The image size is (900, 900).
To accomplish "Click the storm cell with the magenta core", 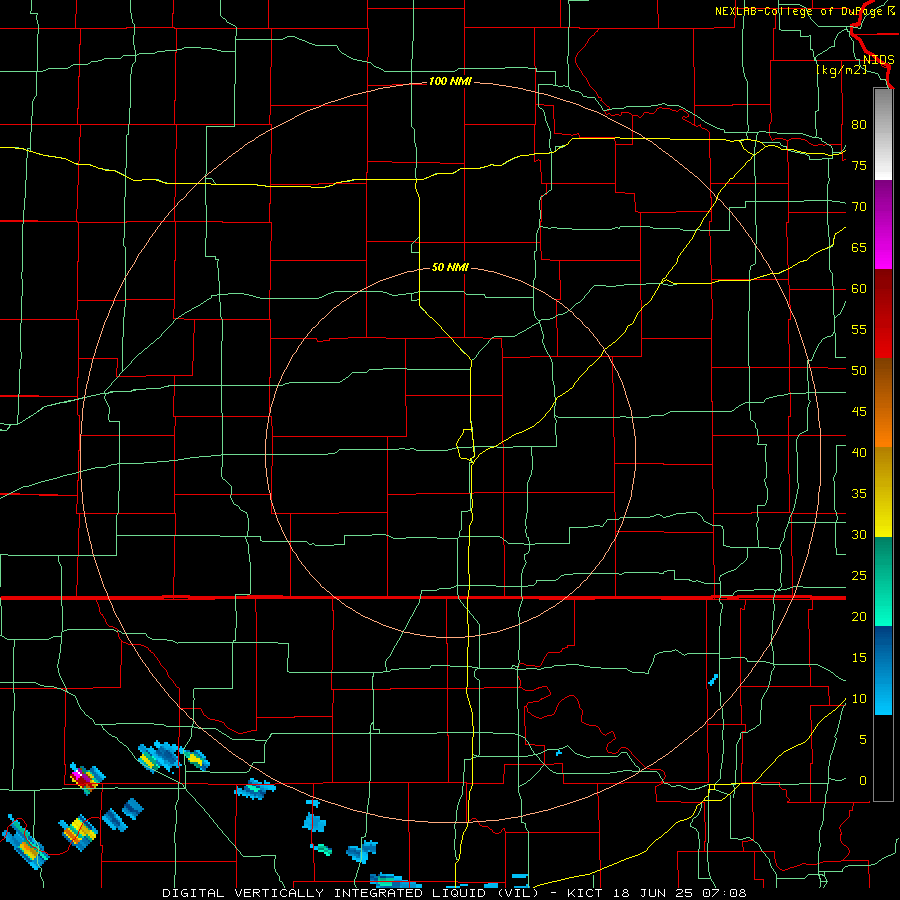I will click(x=86, y=778).
